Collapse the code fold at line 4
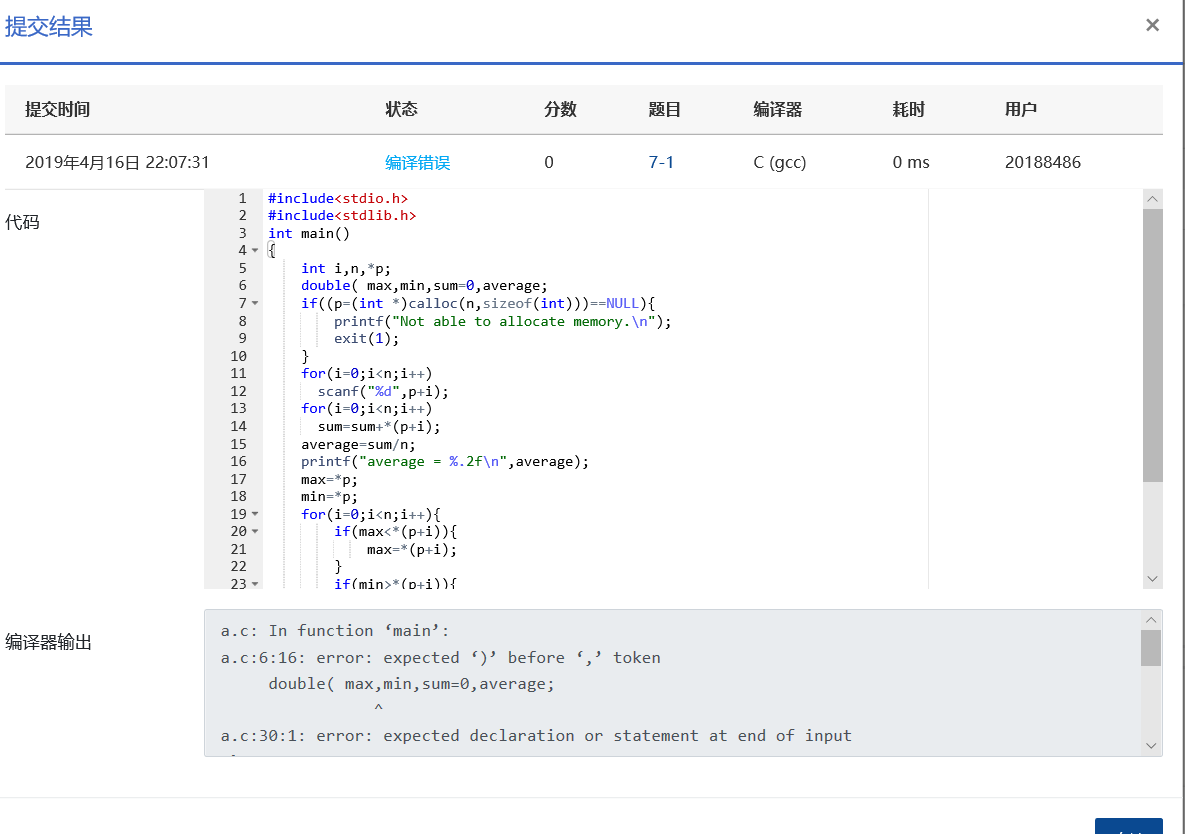Image resolution: width=1185 pixels, height=834 pixels. (x=255, y=251)
